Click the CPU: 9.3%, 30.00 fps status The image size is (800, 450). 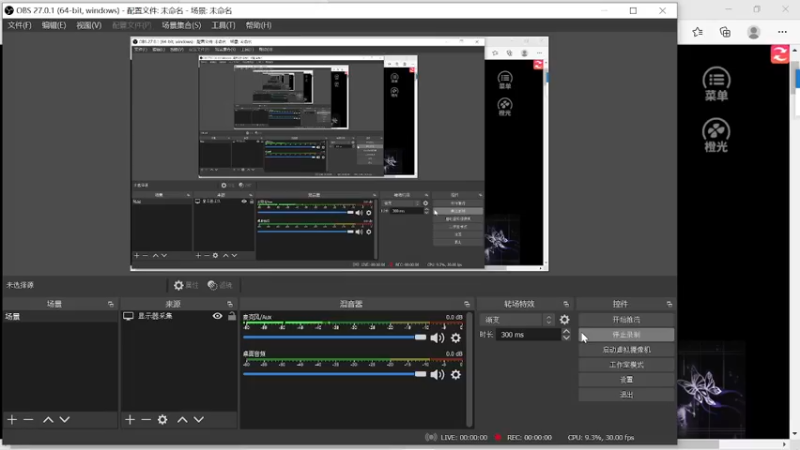(601, 437)
